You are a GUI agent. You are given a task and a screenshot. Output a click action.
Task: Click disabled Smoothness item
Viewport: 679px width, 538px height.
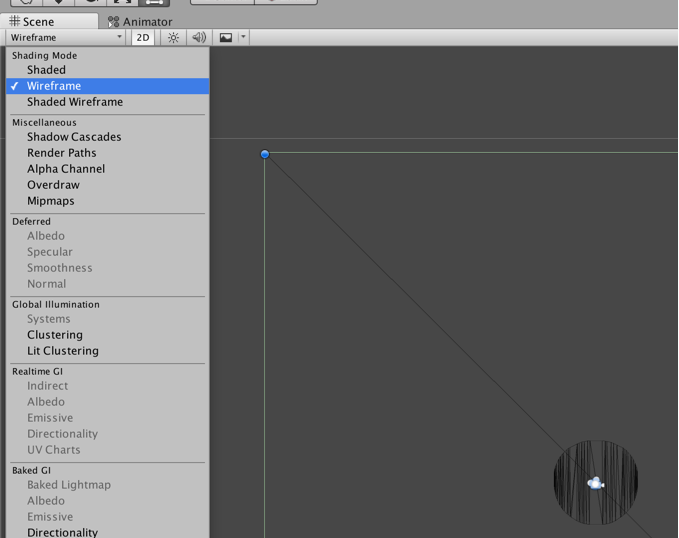[108, 268]
